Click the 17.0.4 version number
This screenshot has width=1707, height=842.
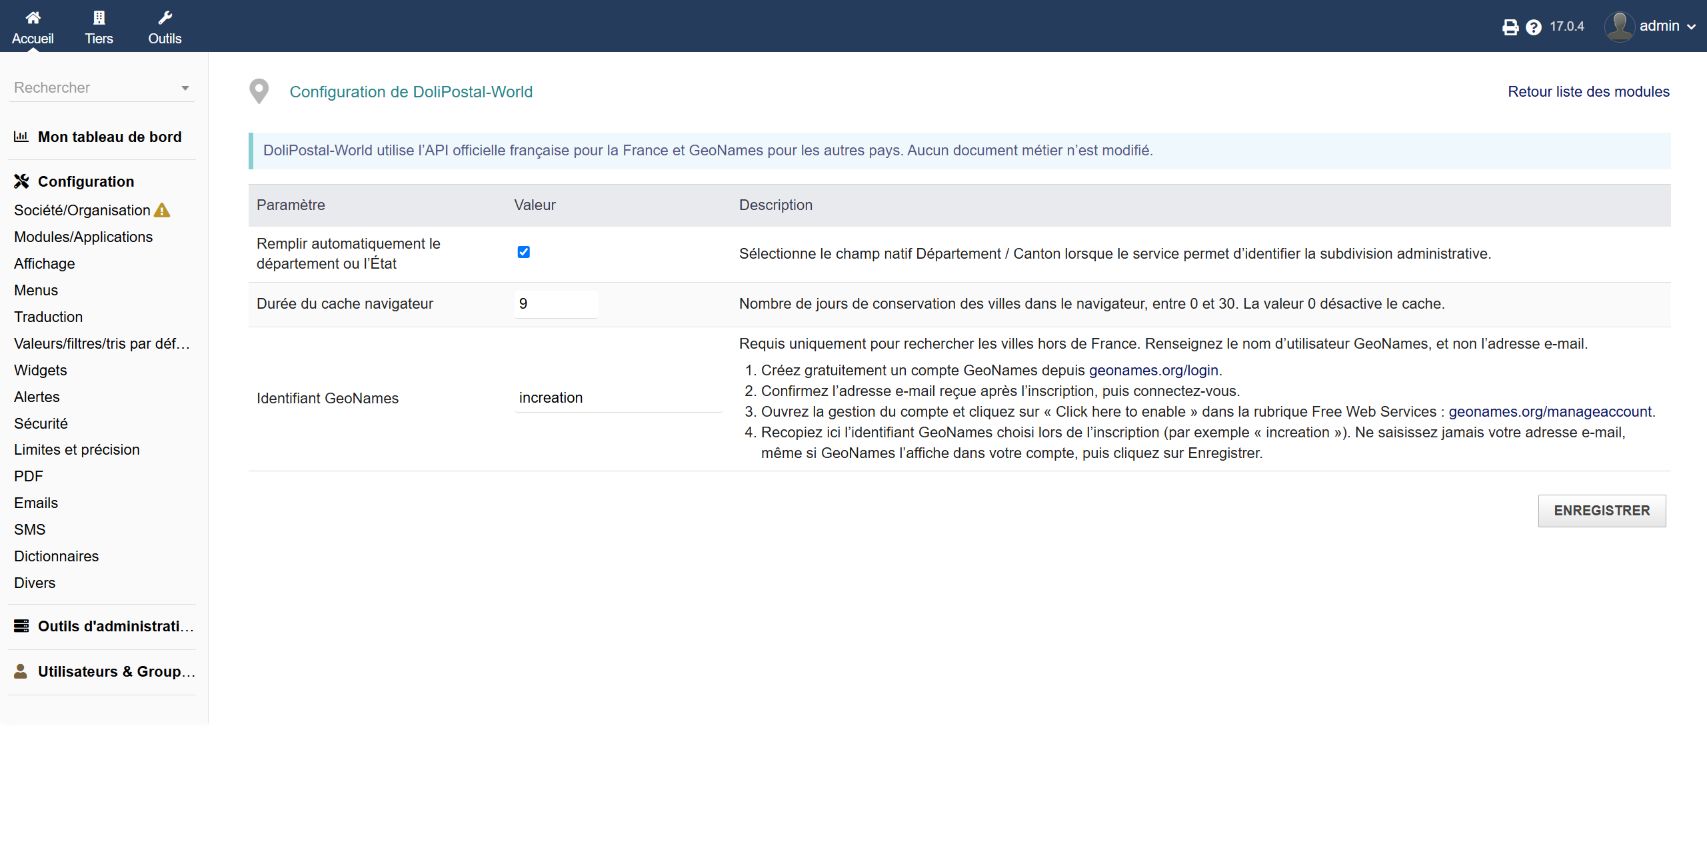click(x=1567, y=27)
